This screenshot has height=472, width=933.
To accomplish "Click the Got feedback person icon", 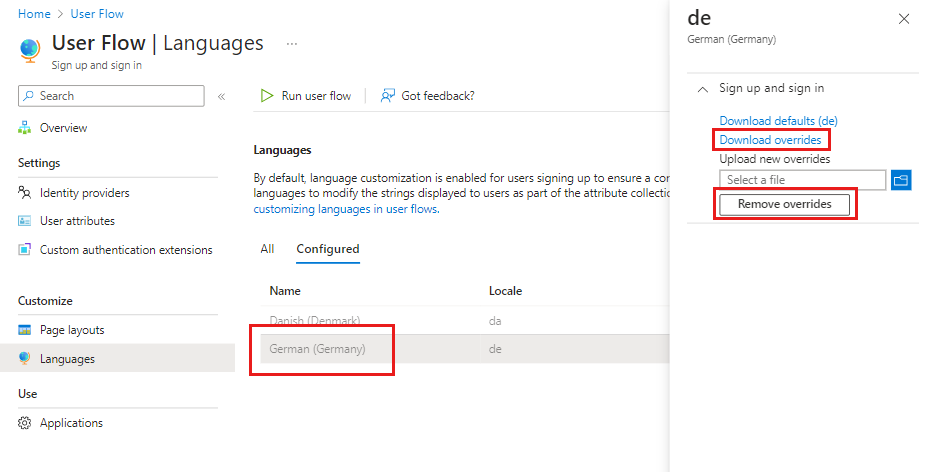I will click(x=387, y=95).
